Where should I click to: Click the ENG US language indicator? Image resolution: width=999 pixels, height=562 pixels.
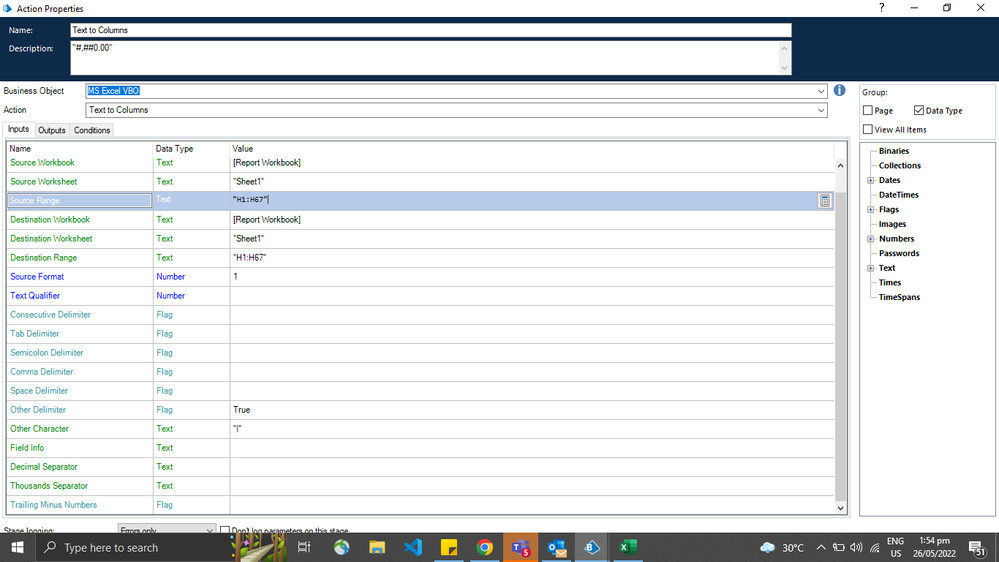pos(895,547)
